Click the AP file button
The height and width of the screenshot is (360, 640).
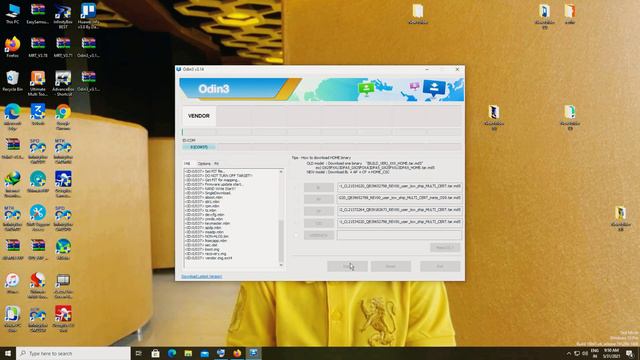click(x=319, y=199)
